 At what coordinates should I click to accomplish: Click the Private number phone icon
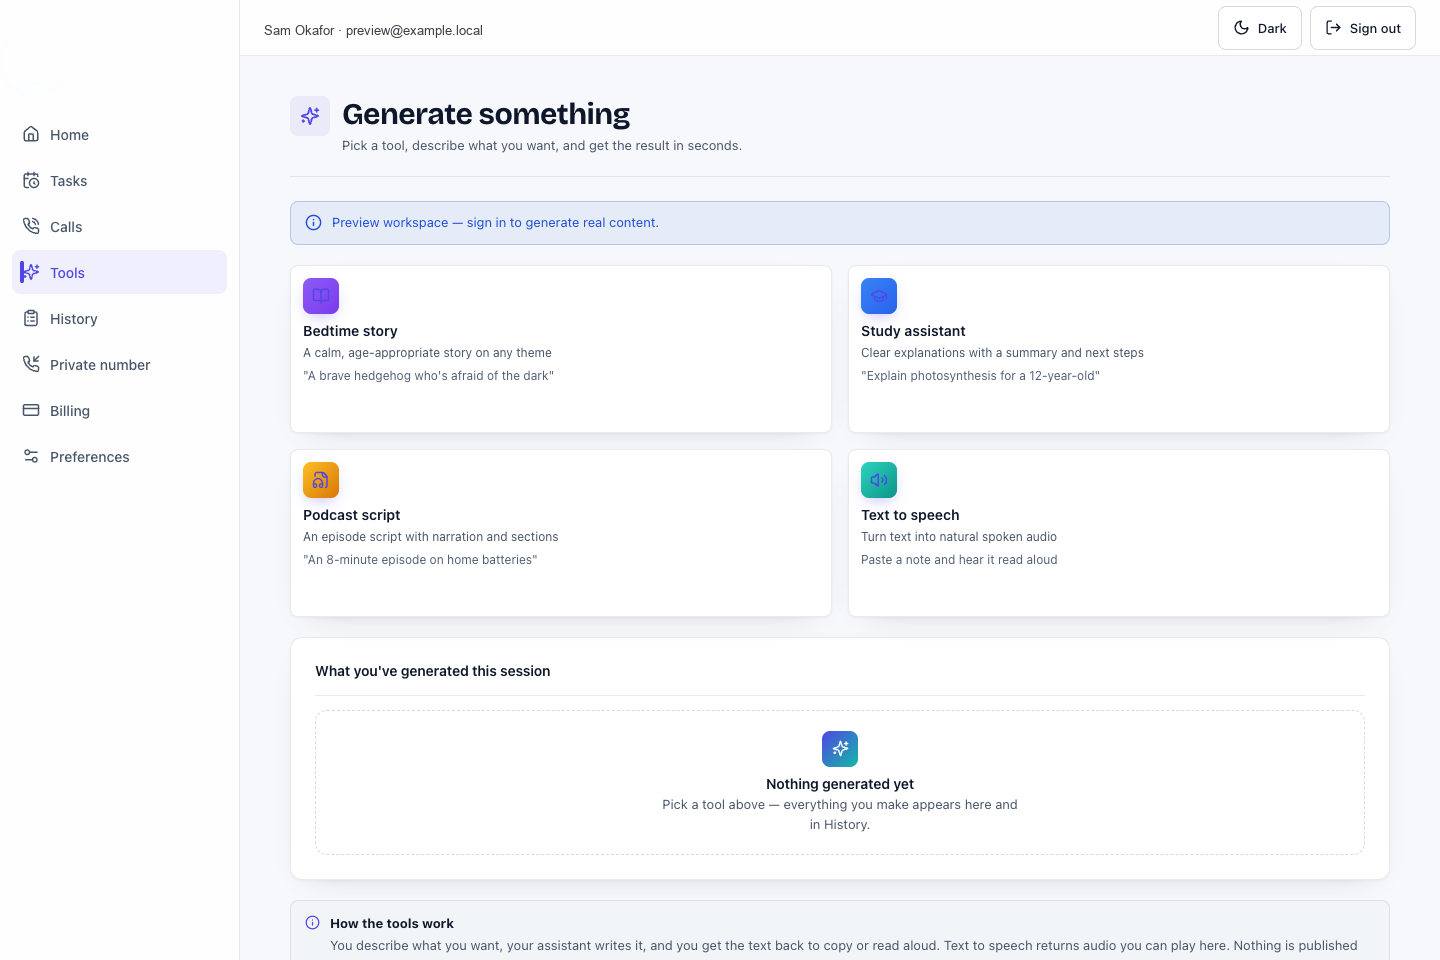point(31,364)
